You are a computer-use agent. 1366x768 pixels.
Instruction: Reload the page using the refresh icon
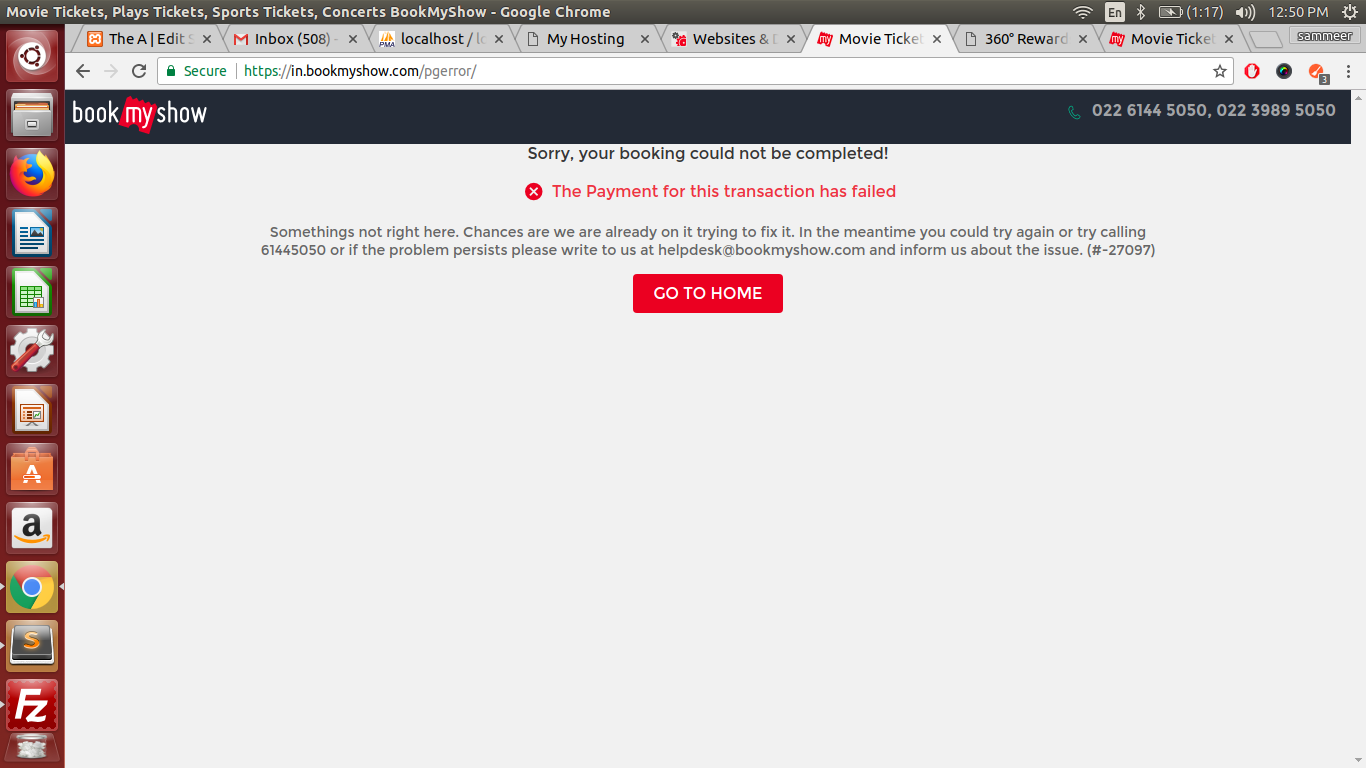click(x=139, y=71)
